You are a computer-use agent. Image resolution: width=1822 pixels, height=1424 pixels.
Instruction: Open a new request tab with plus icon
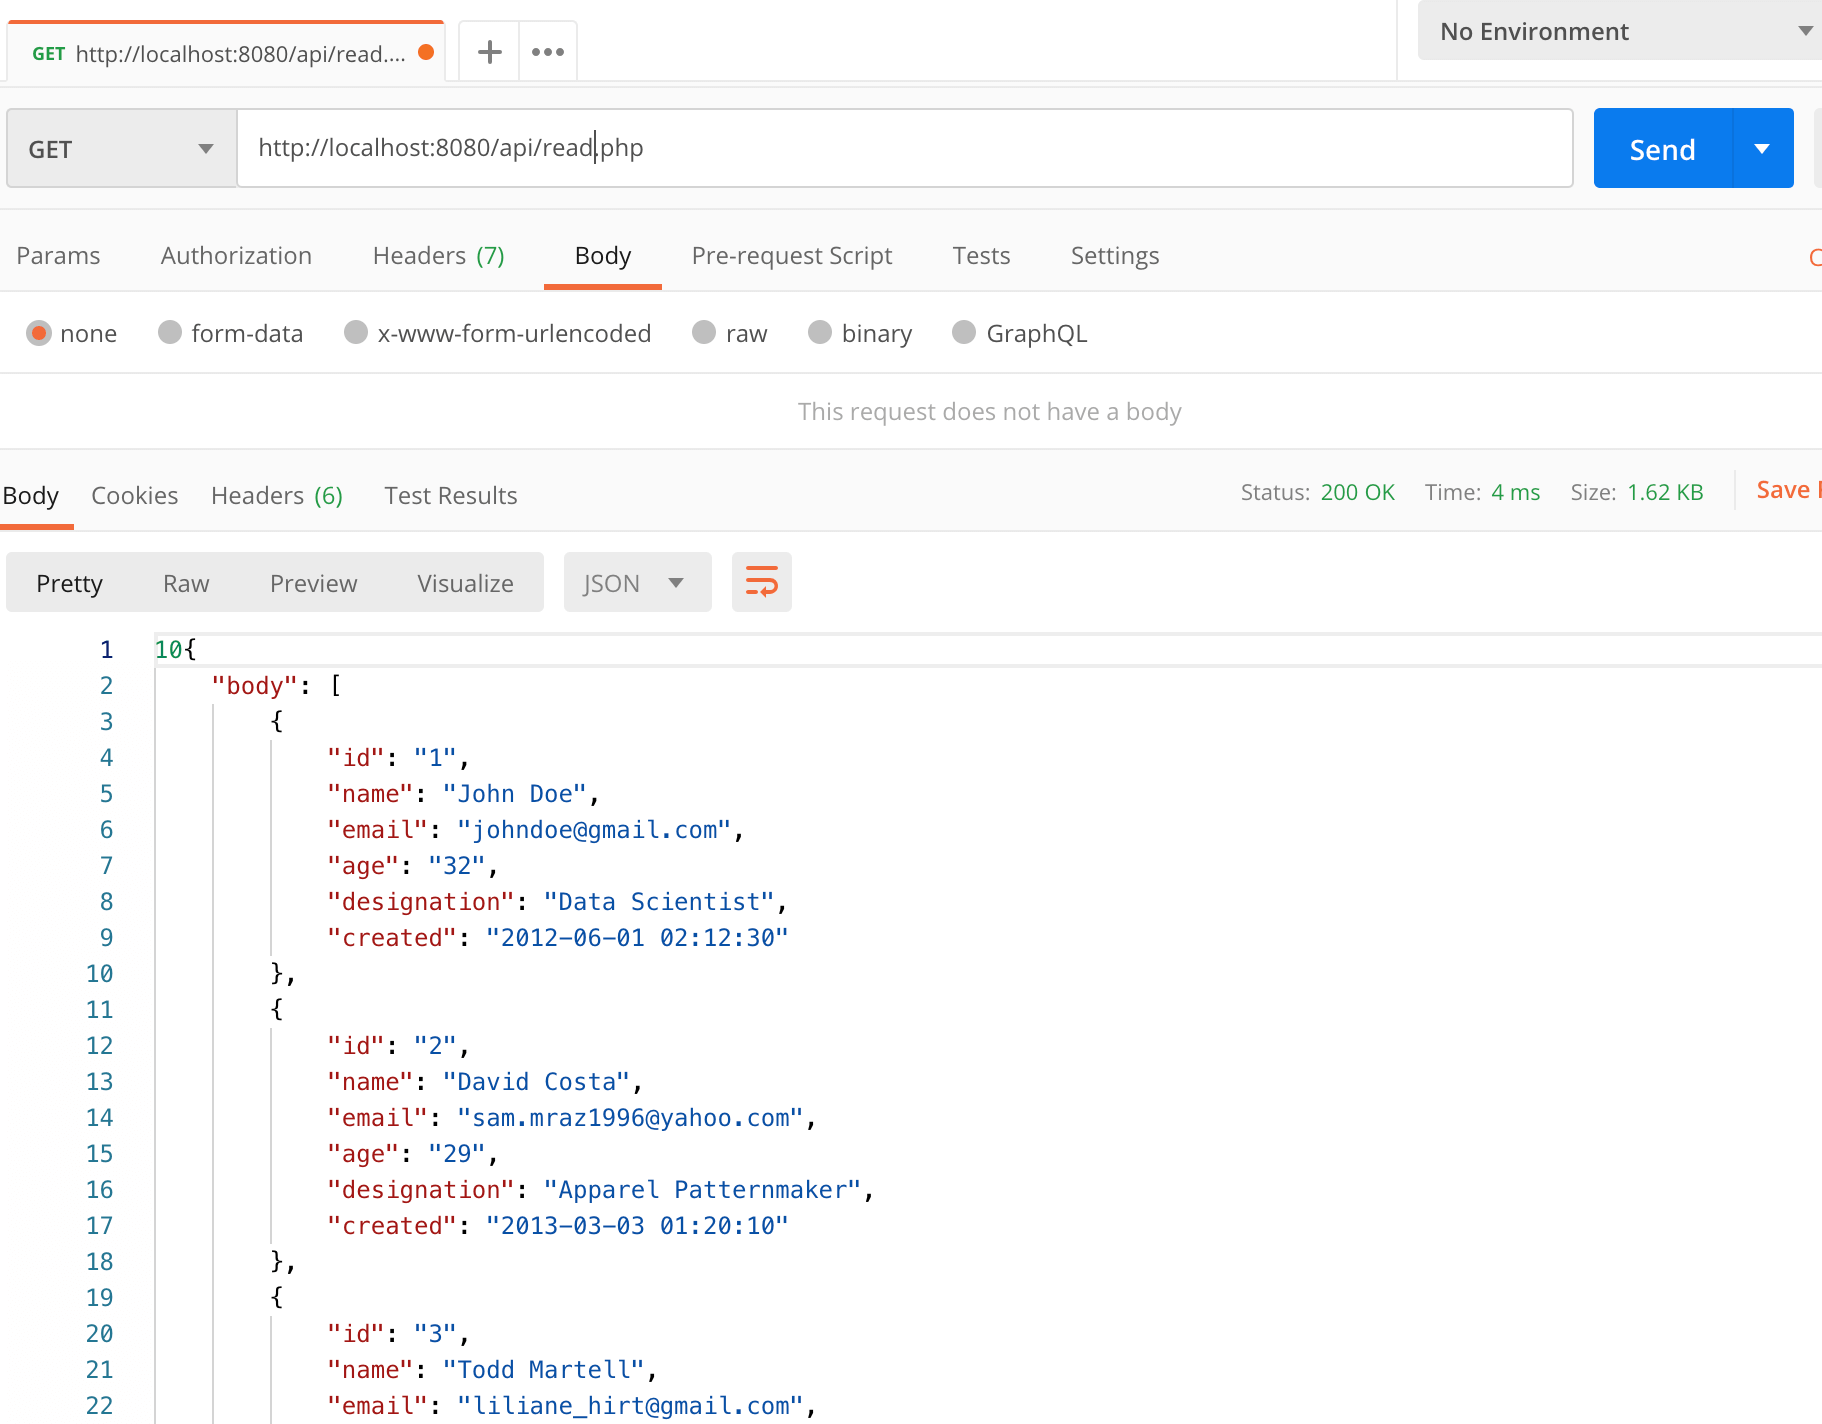[489, 52]
